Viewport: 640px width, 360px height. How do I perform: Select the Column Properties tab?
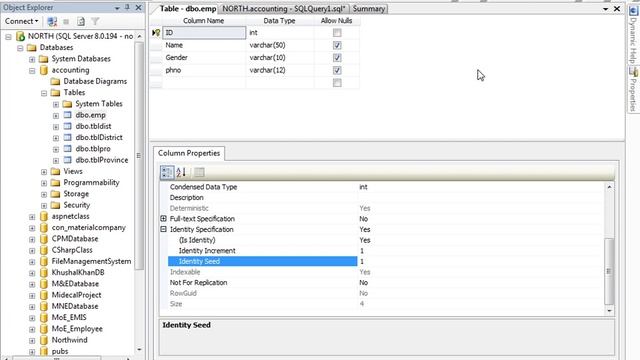pyautogui.click(x=189, y=153)
